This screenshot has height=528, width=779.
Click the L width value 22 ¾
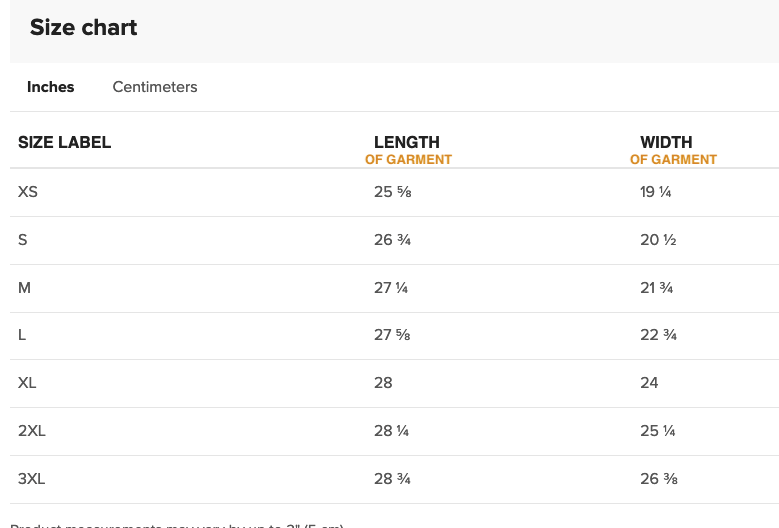[x=658, y=335]
